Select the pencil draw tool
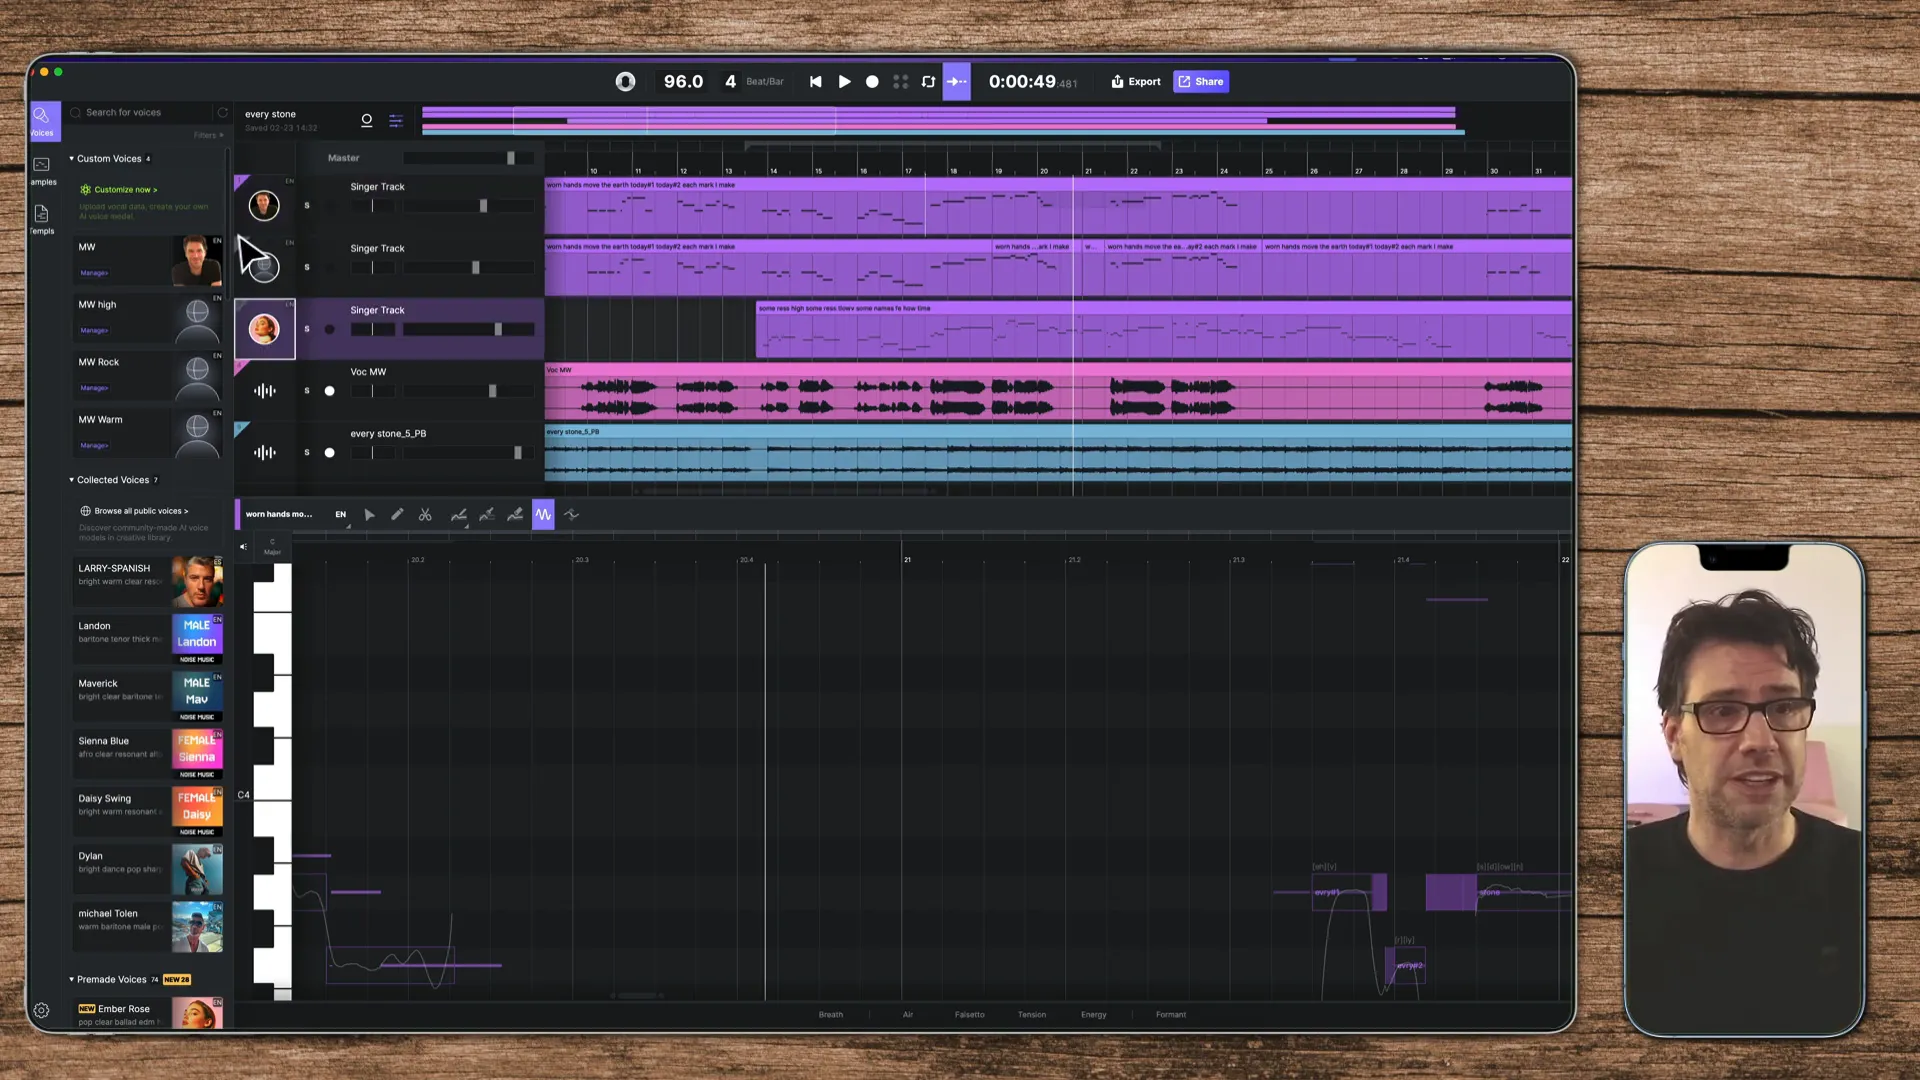 [397, 515]
